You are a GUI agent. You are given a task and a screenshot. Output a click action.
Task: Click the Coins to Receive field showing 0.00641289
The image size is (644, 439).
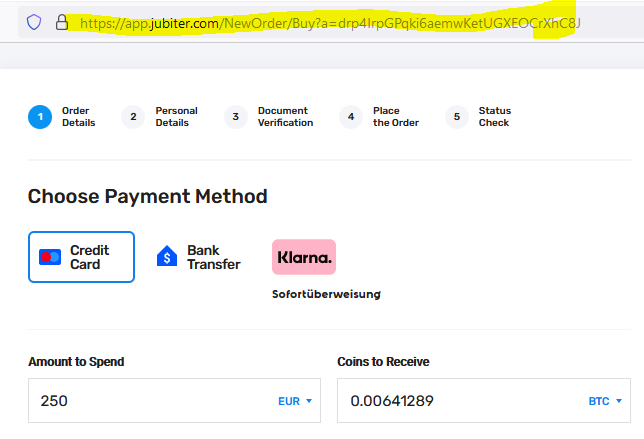pos(484,400)
